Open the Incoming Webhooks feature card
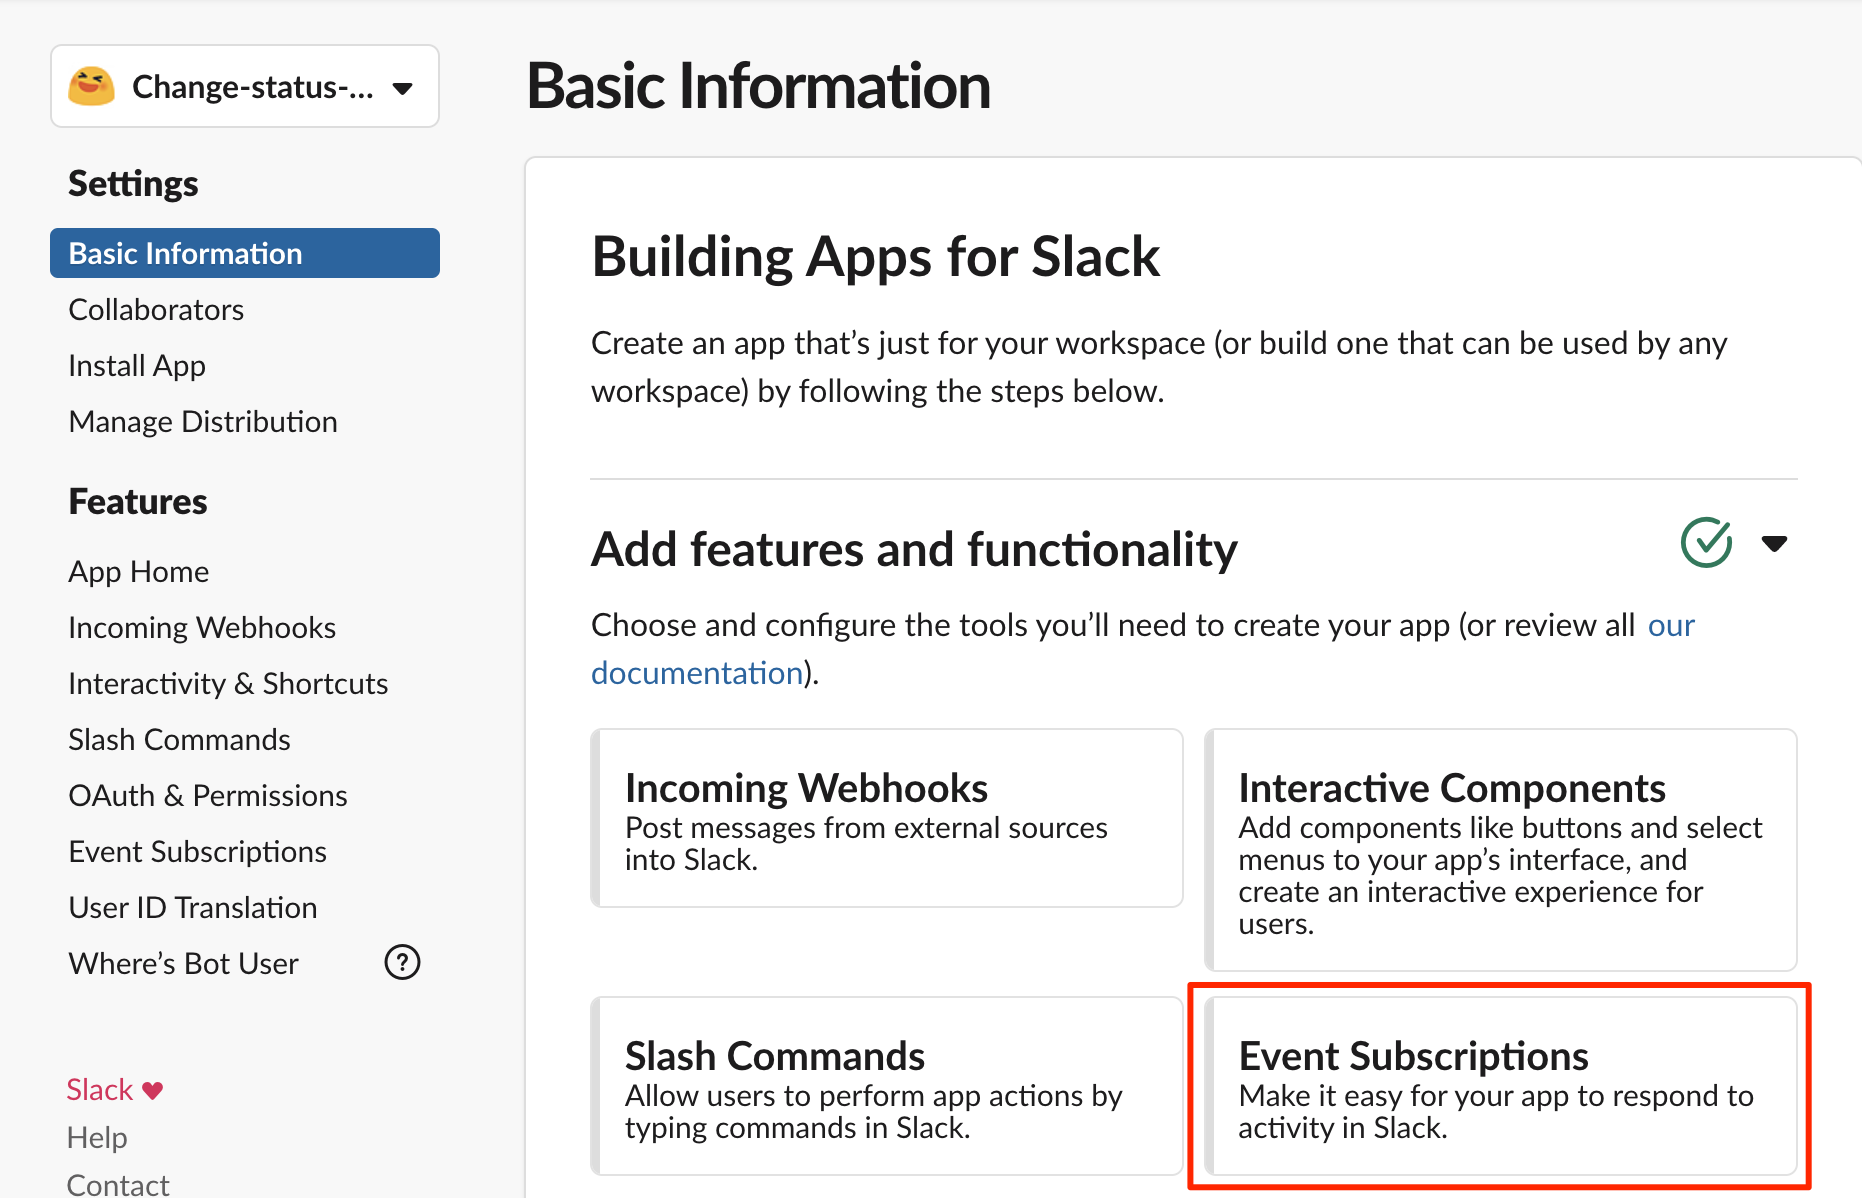 pyautogui.click(x=887, y=818)
